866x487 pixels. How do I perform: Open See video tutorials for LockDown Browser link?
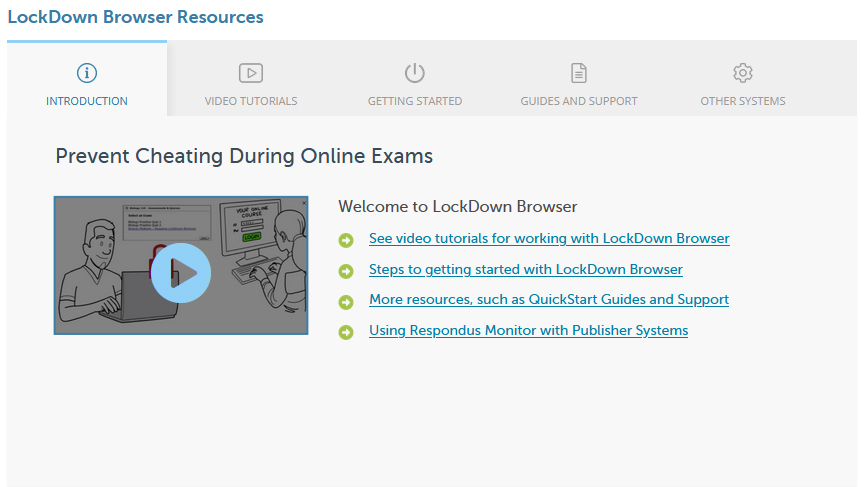549,239
